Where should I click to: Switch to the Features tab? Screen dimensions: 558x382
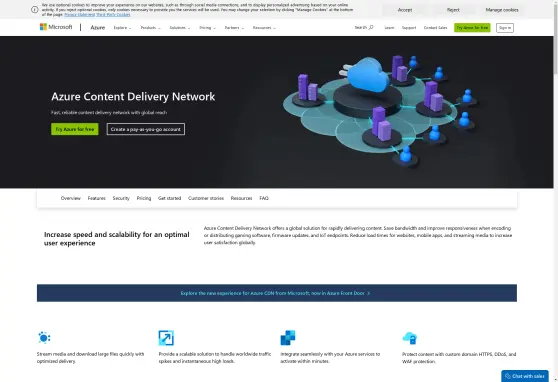tap(96, 198)
